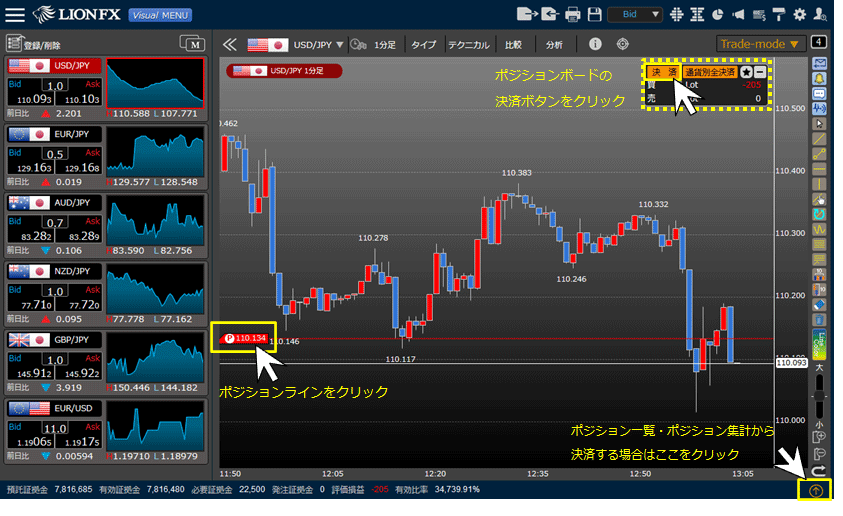The width and height of the screenshot is (843, 516).
Task: Adjust the large/small size slider knob
Action: click(819, 396)
